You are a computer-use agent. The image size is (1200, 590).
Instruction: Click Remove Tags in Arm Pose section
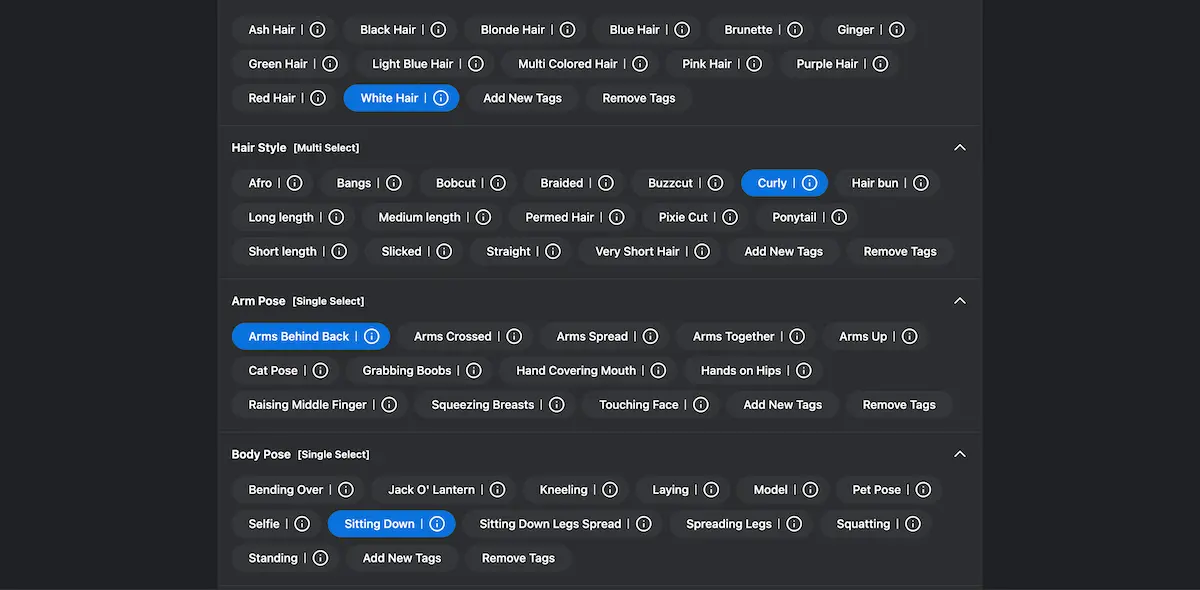[x=899, y=405]
